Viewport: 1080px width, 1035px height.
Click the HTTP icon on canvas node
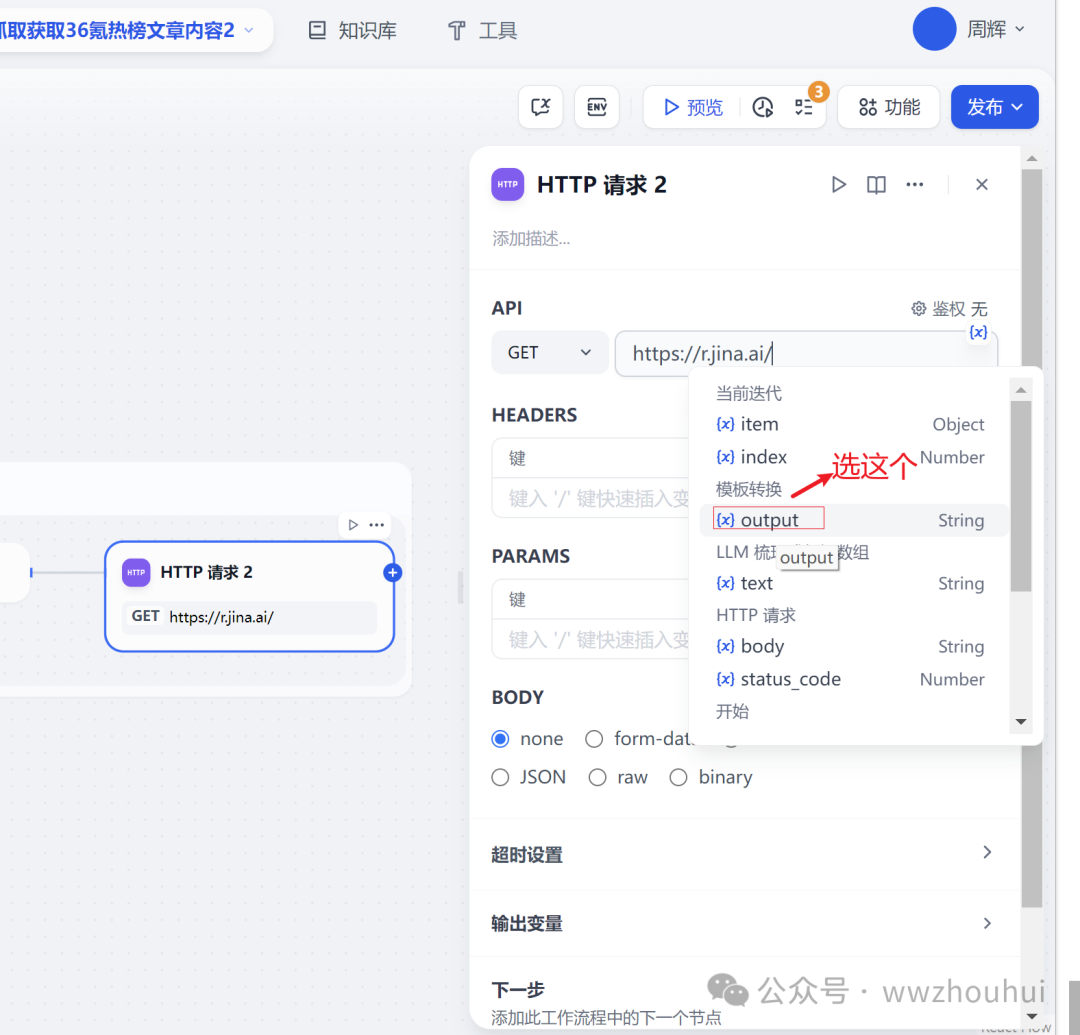coord(136,572)
